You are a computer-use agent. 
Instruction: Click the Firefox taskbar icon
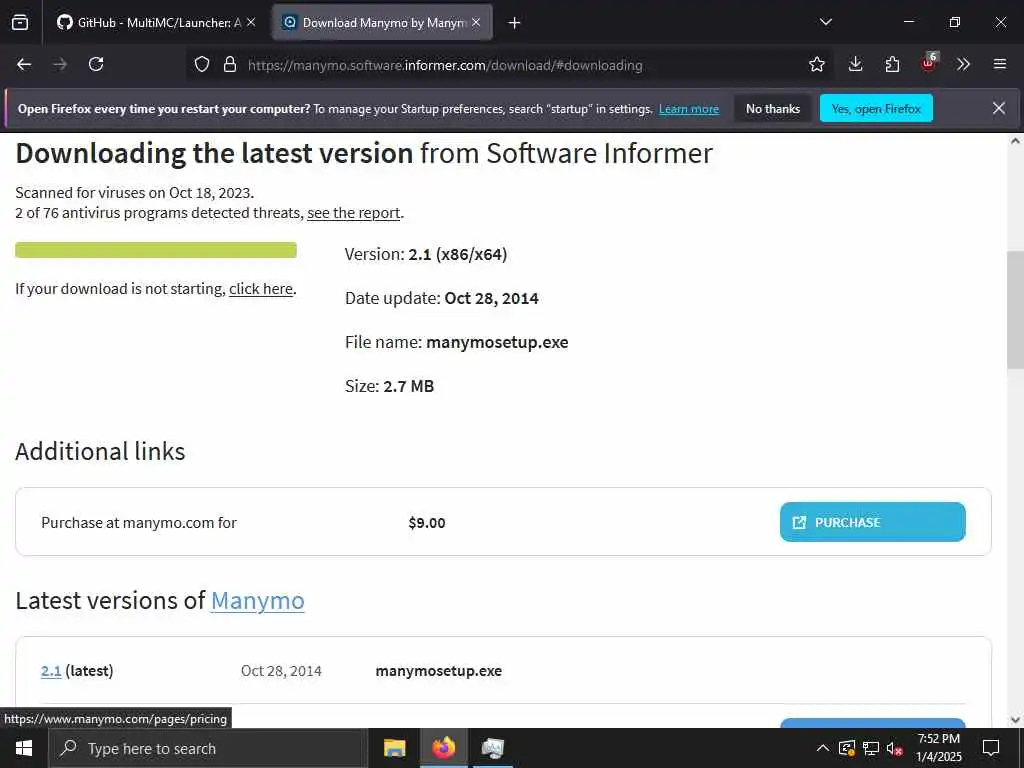(443, 748)
